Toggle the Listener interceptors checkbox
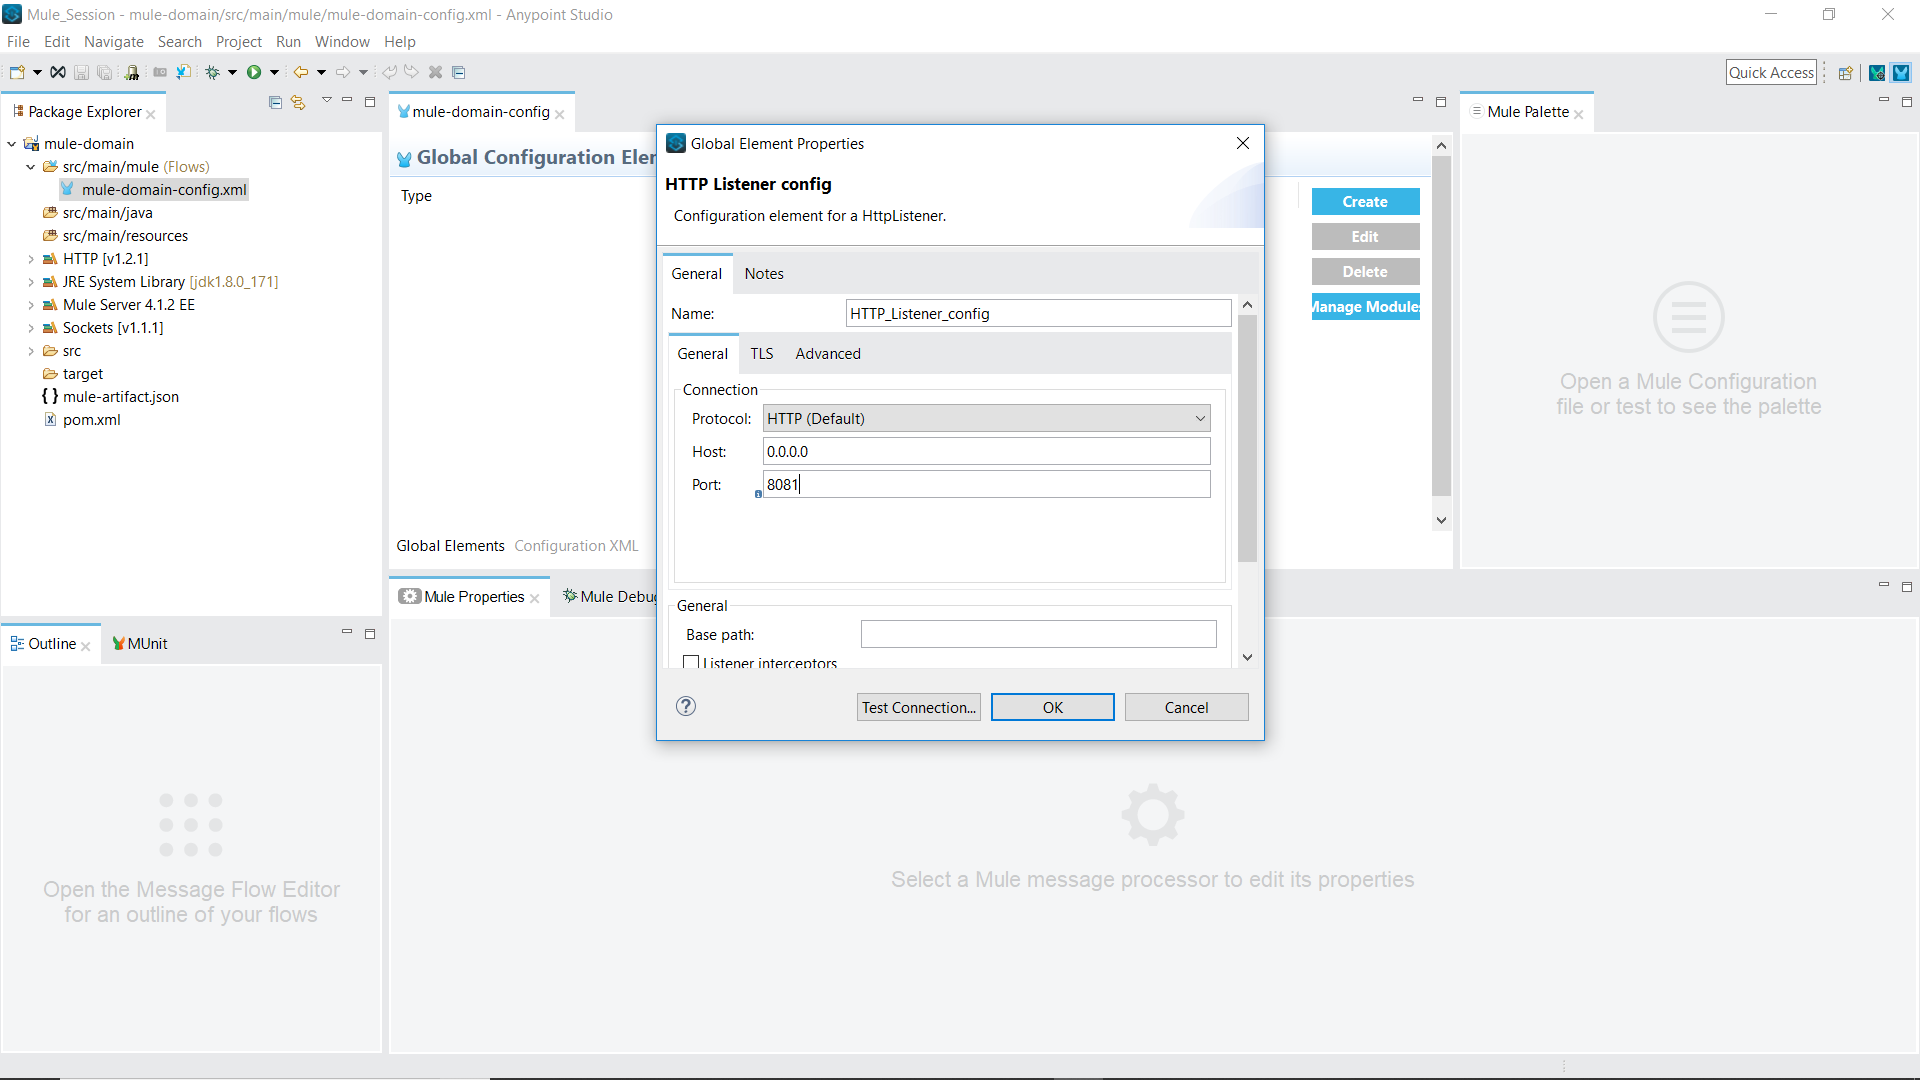 click(x=691, y=662)
